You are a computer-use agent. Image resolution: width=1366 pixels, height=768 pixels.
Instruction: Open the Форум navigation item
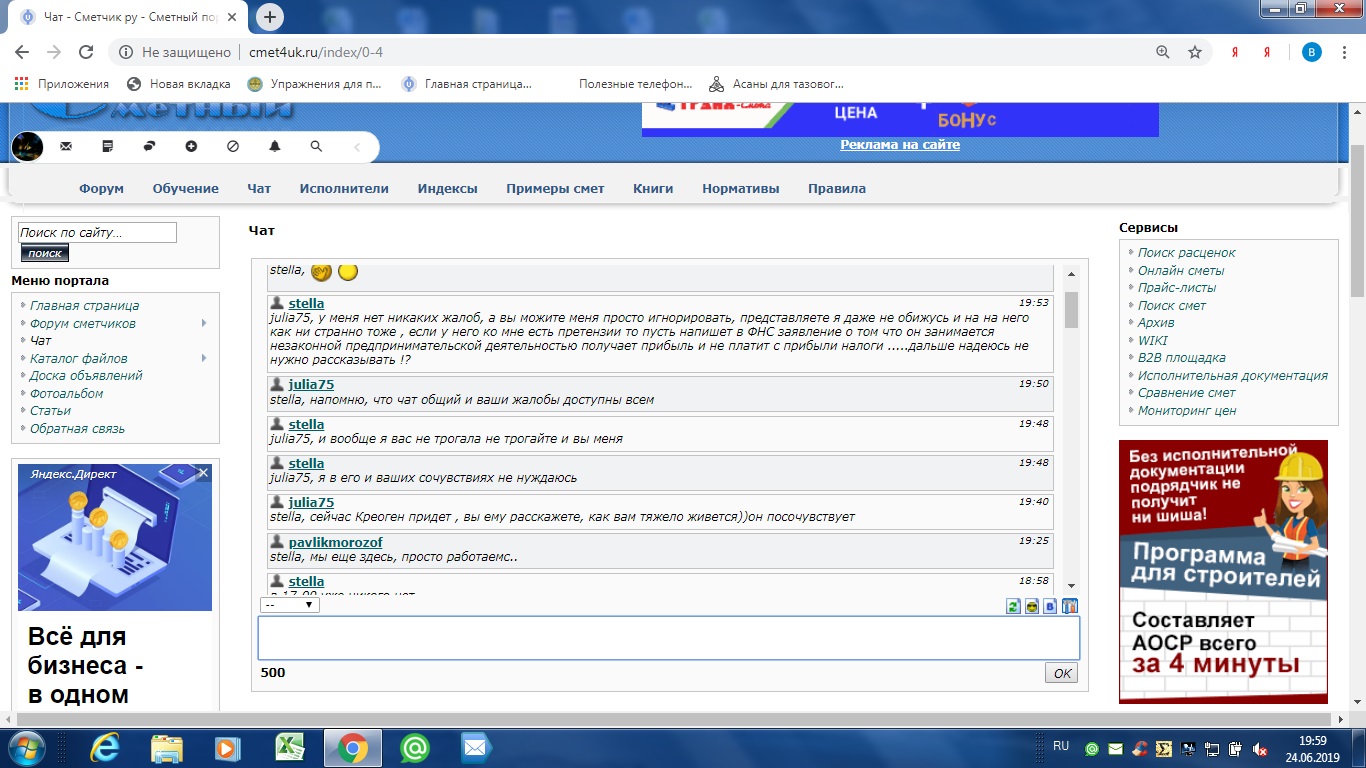101,188
